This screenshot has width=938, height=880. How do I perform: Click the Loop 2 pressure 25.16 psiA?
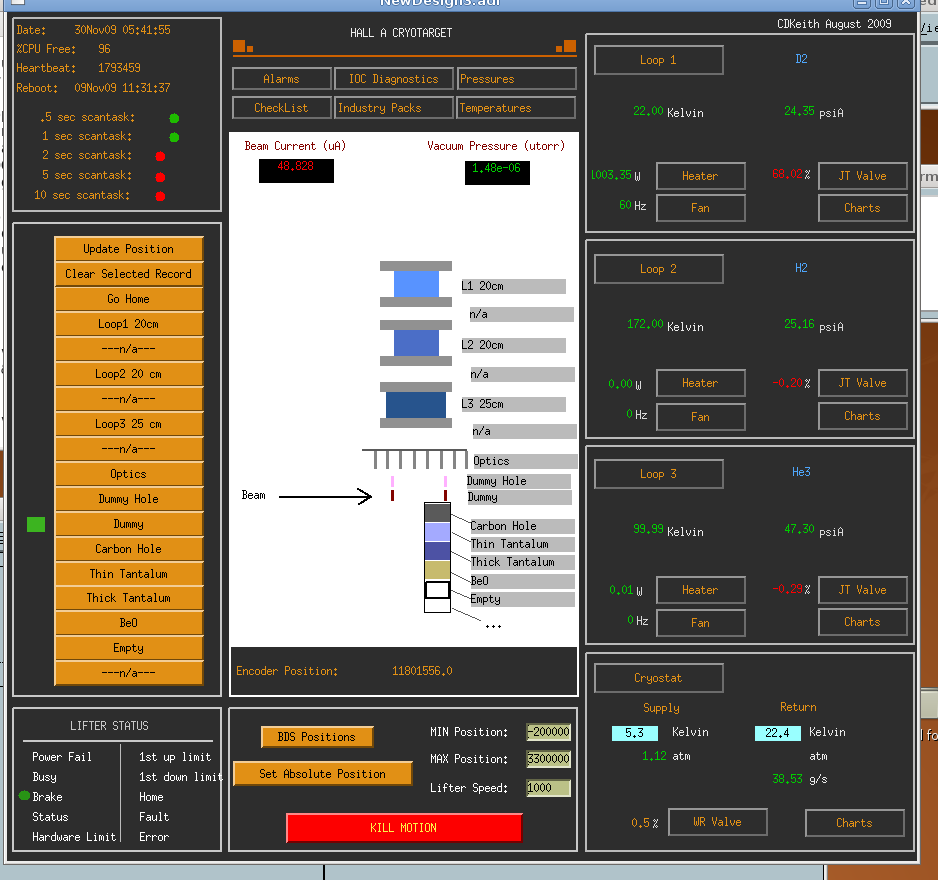tap(799, 324)
